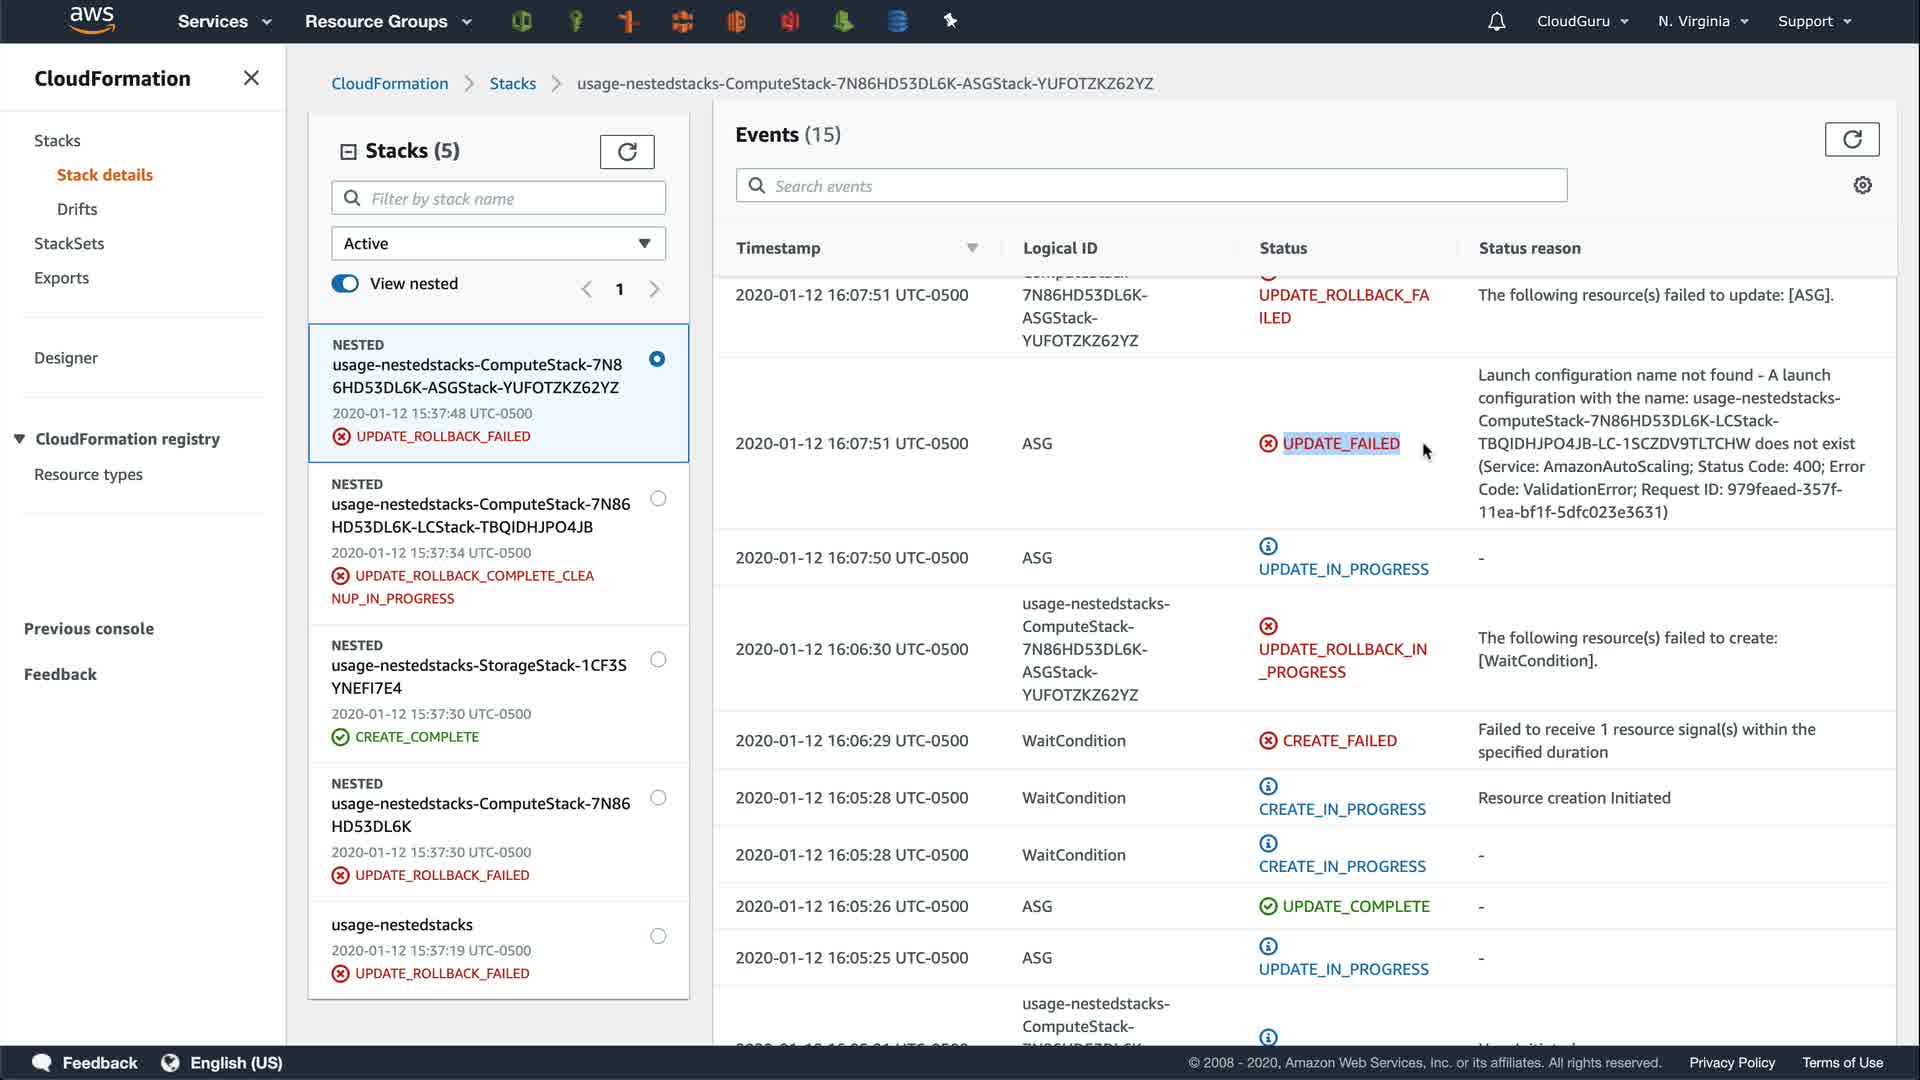Click the Stacks breadcrumb link
Screen dimensions: 1920x1080
(x=512, y=84)
